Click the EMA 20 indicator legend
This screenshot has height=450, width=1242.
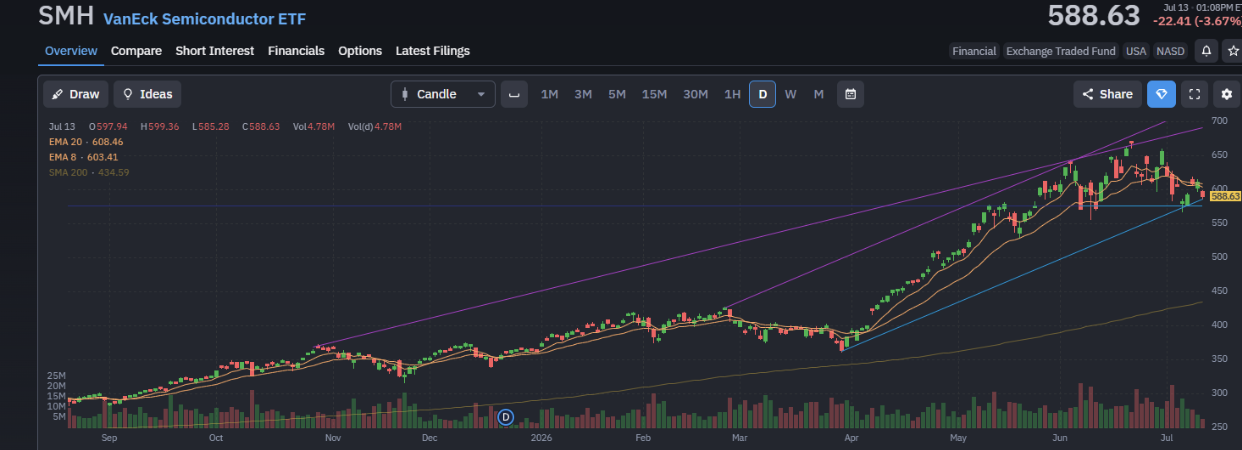point(84,142)
